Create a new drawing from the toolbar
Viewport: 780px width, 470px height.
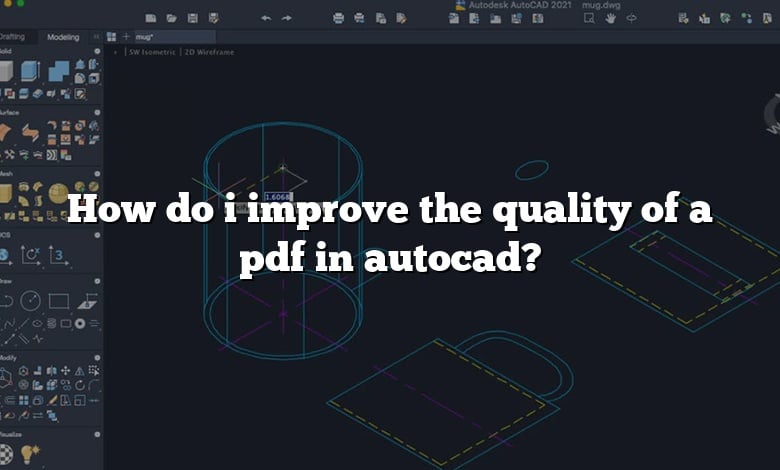pyautogui.click(x=151, y=18)
